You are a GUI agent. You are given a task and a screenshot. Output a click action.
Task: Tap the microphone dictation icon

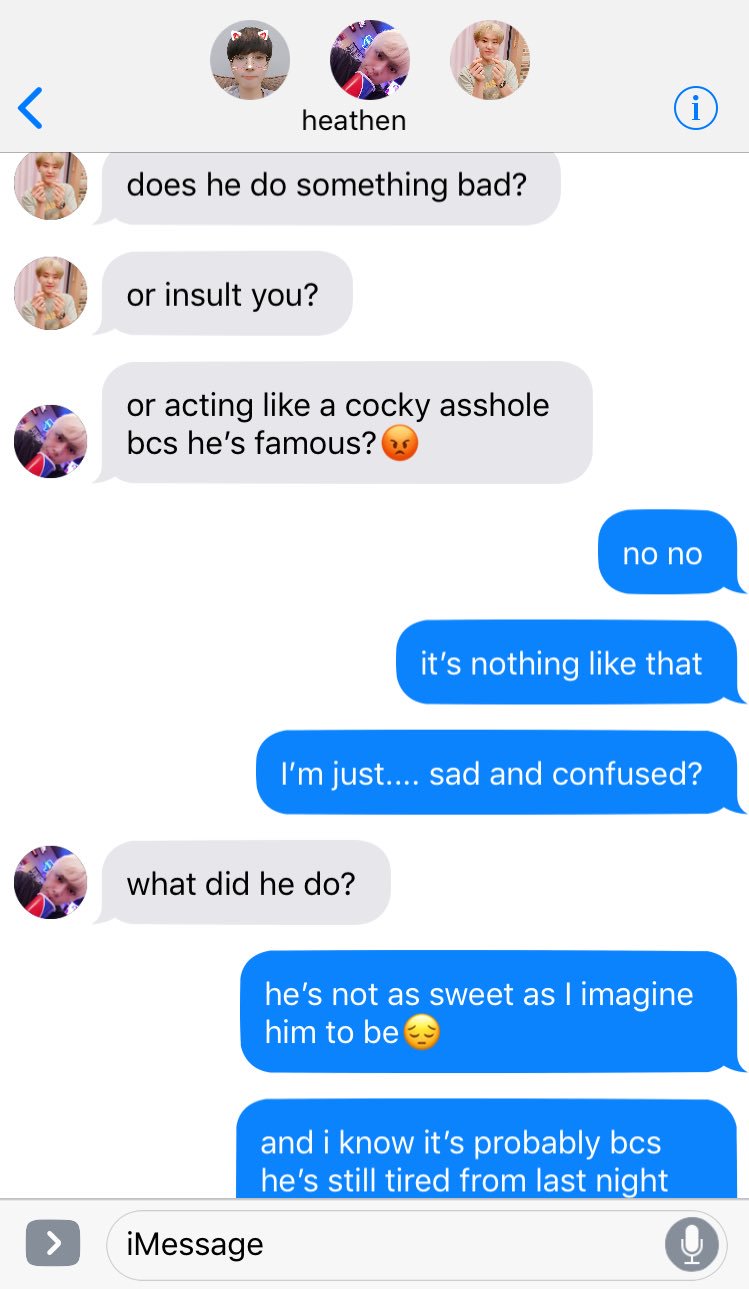pyautogui.click(x=691, y=1244)
